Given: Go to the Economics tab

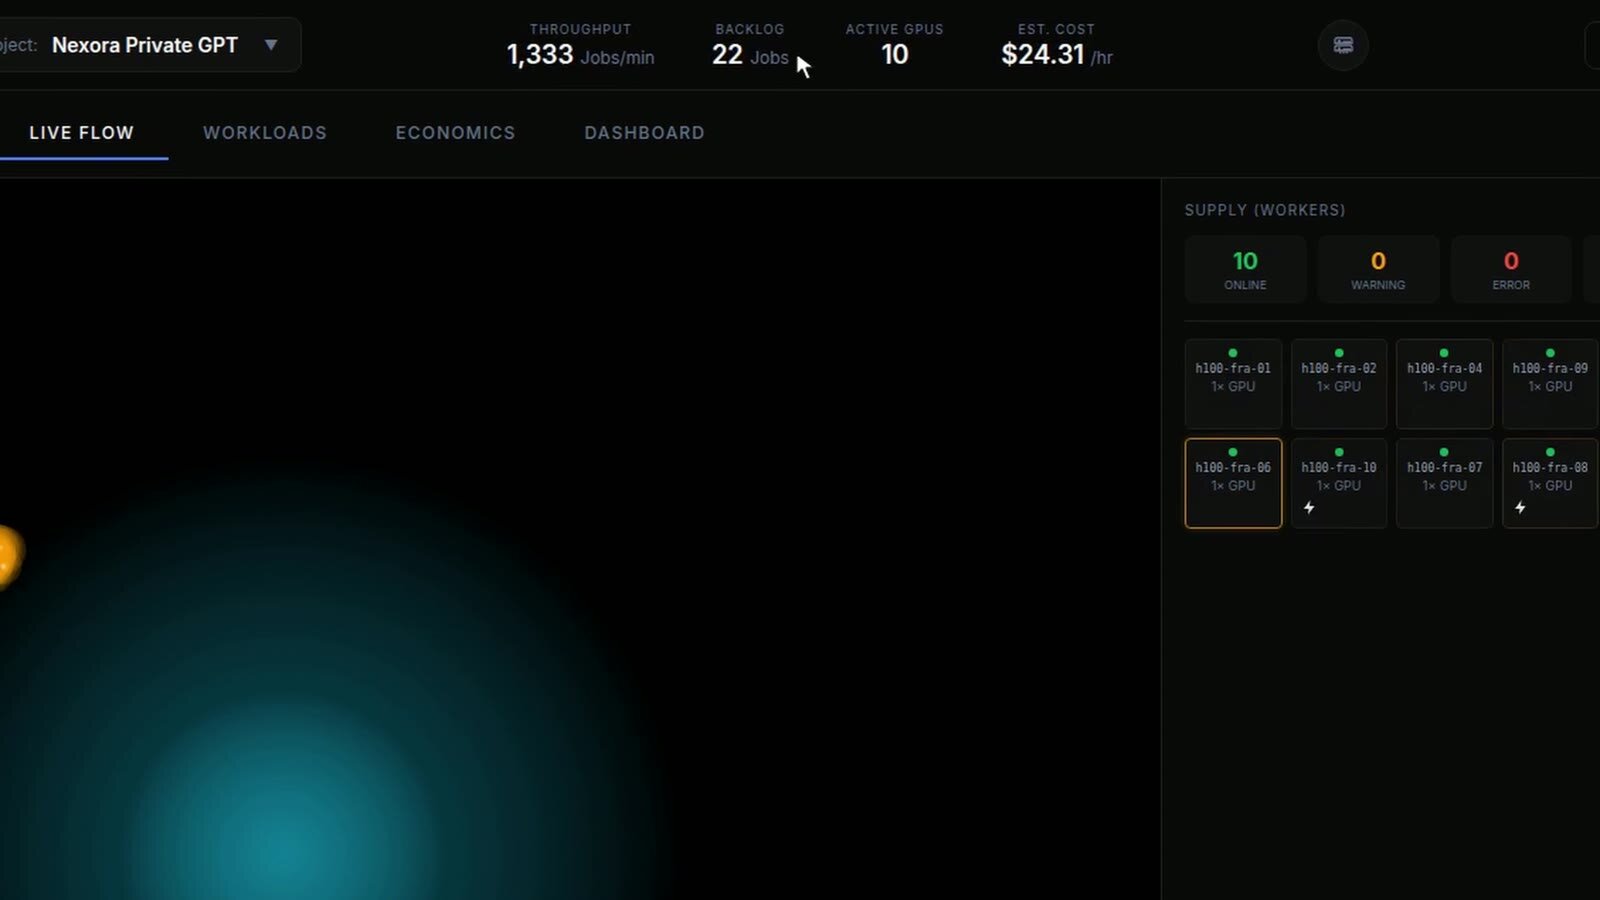Looking at the screenshot, I should (455, 133).
